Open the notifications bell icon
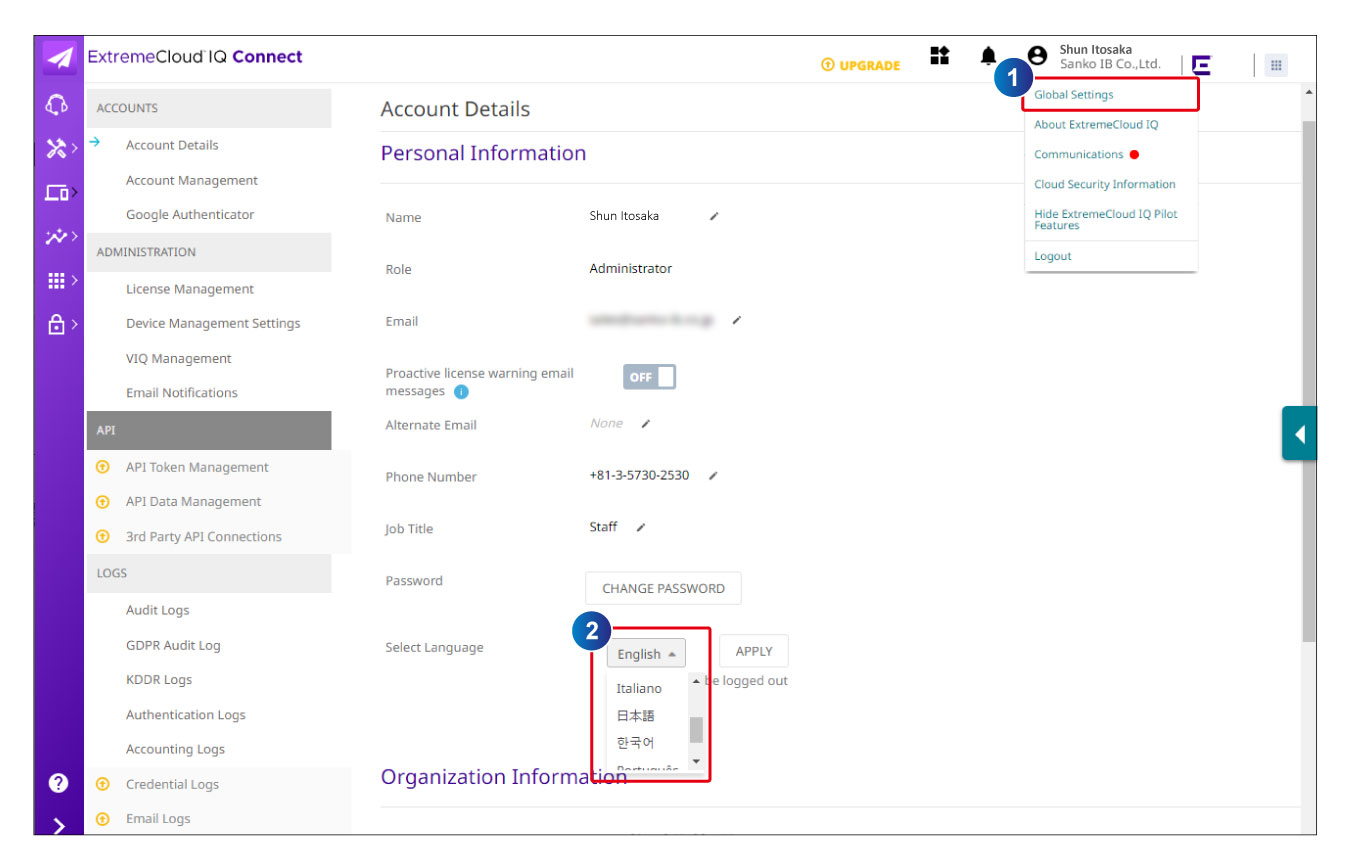The height and width of the screenshot is (867, 1350). (x=988, y=56)
